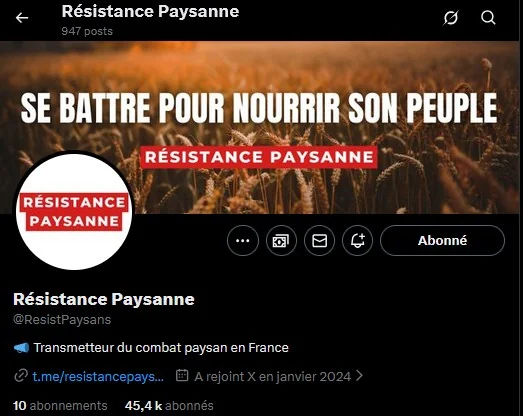Click the calendar icon beside join date
Image resolution: width=523 pixels, height=416 pixels.
[x=182, y=376]
